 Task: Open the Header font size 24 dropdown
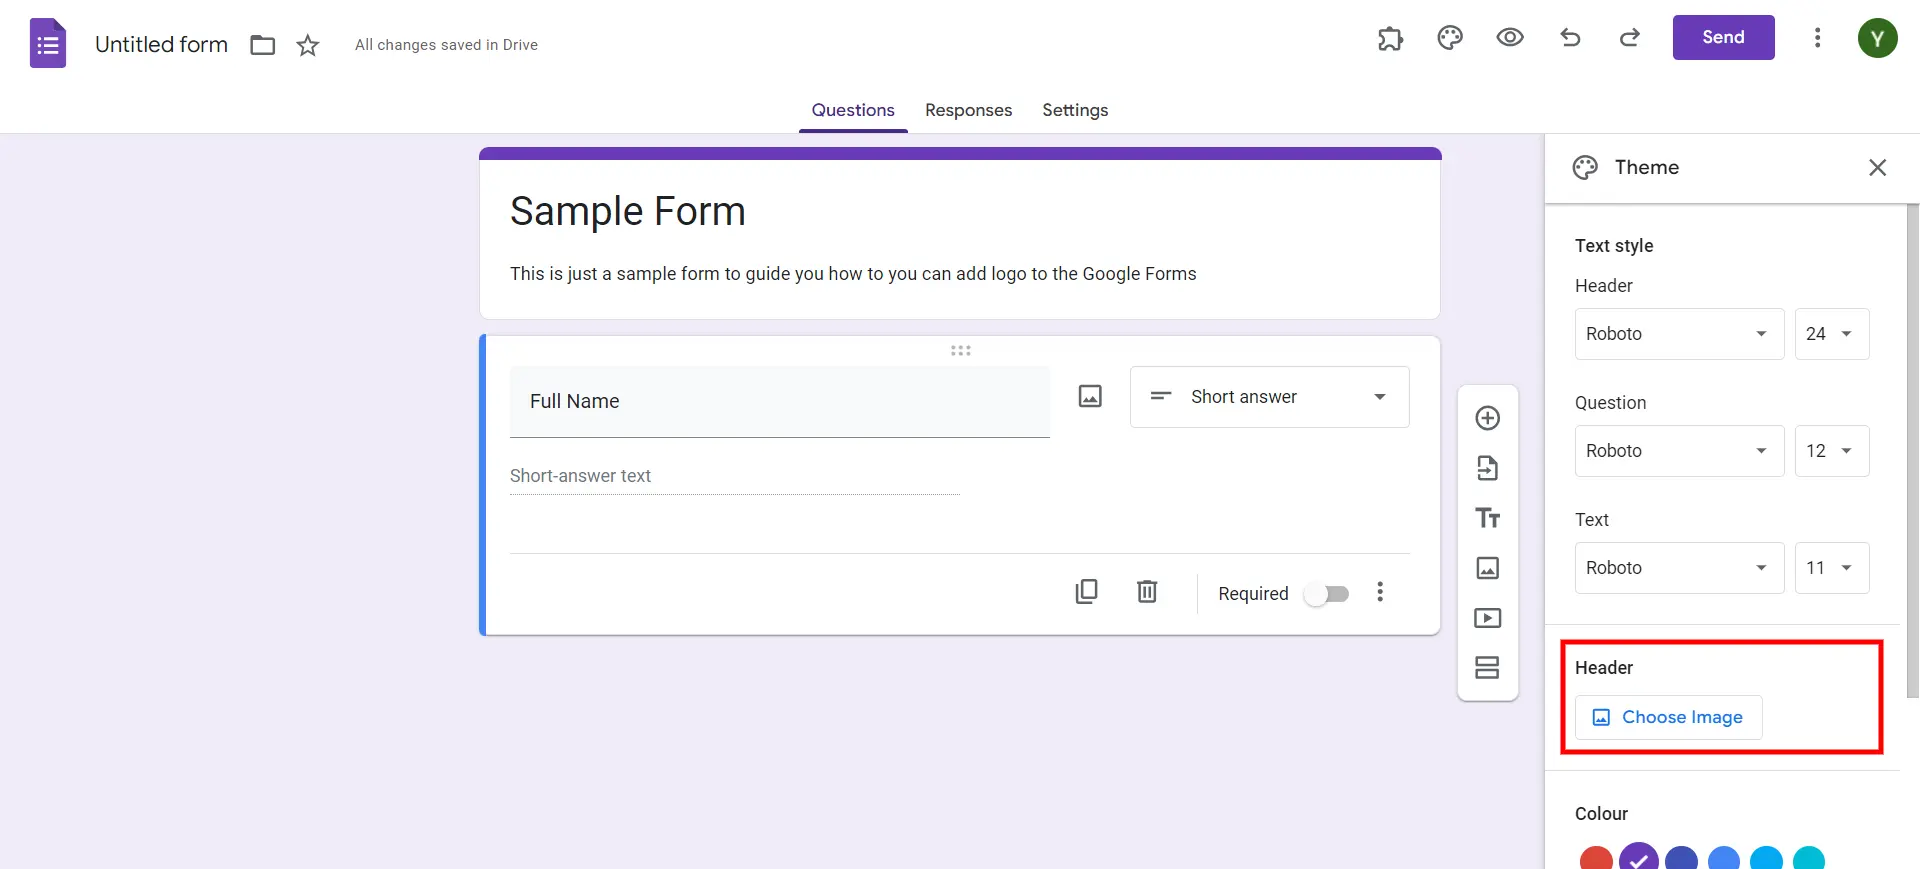point(1832,334)
